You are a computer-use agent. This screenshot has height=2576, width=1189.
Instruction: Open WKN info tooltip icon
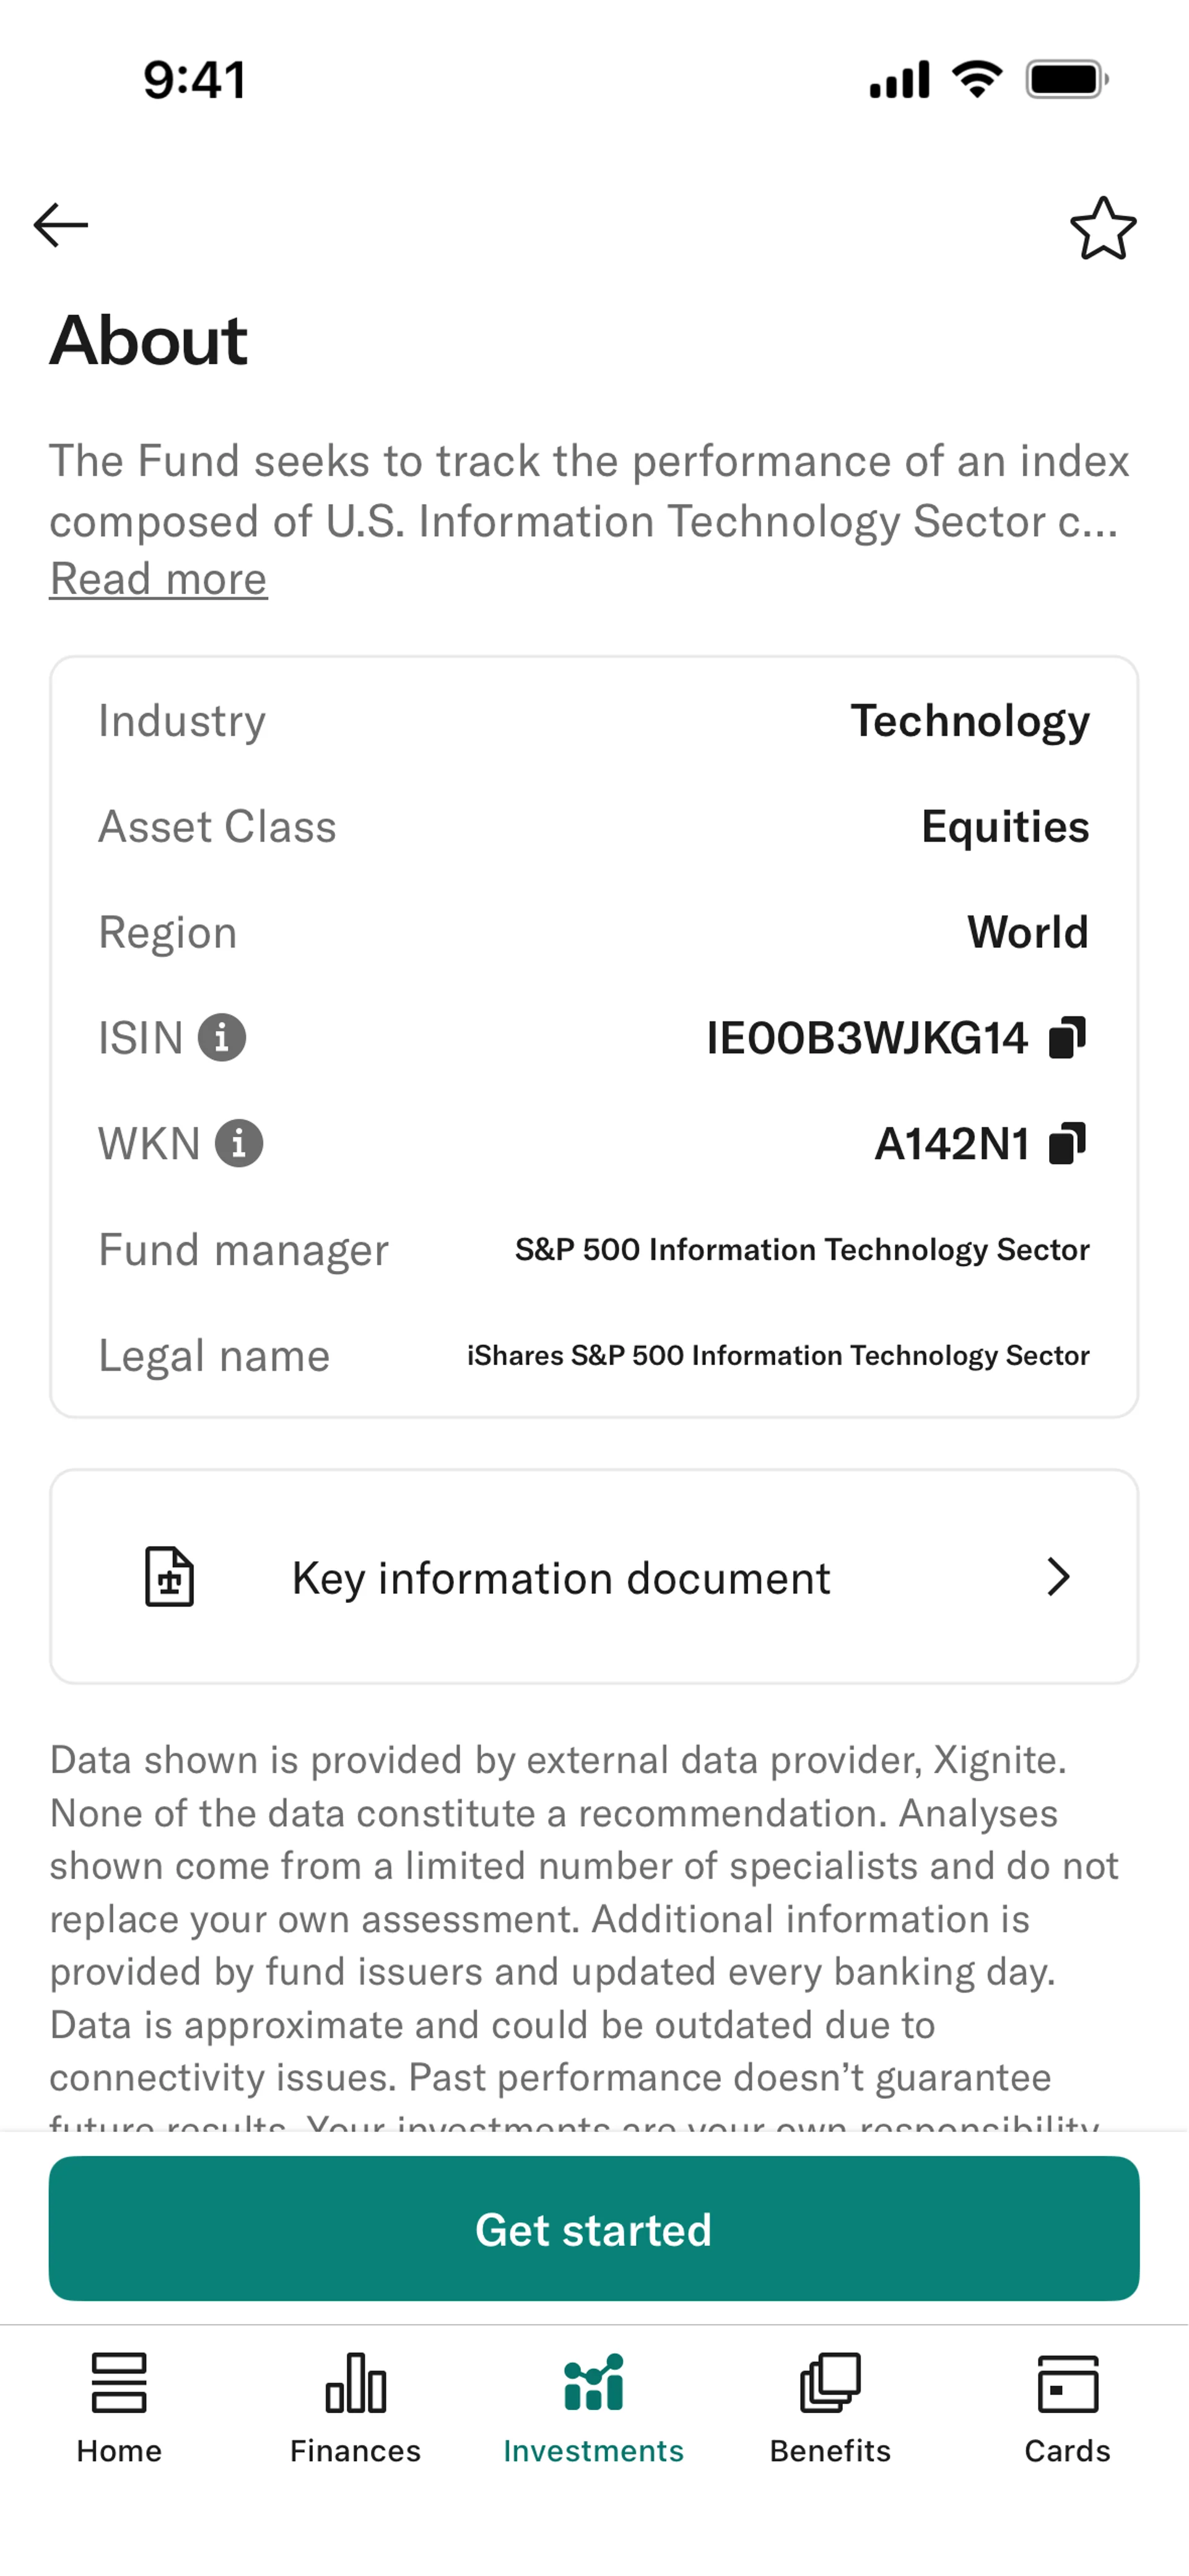click(239, 1143)
